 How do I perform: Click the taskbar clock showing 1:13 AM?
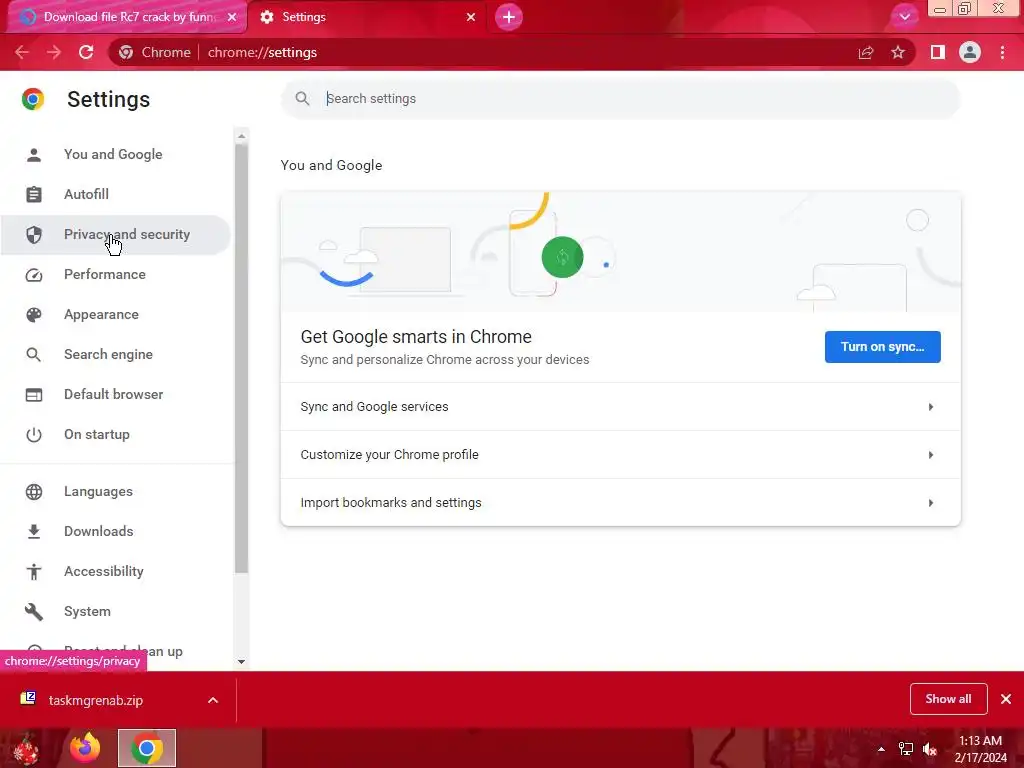980,749
